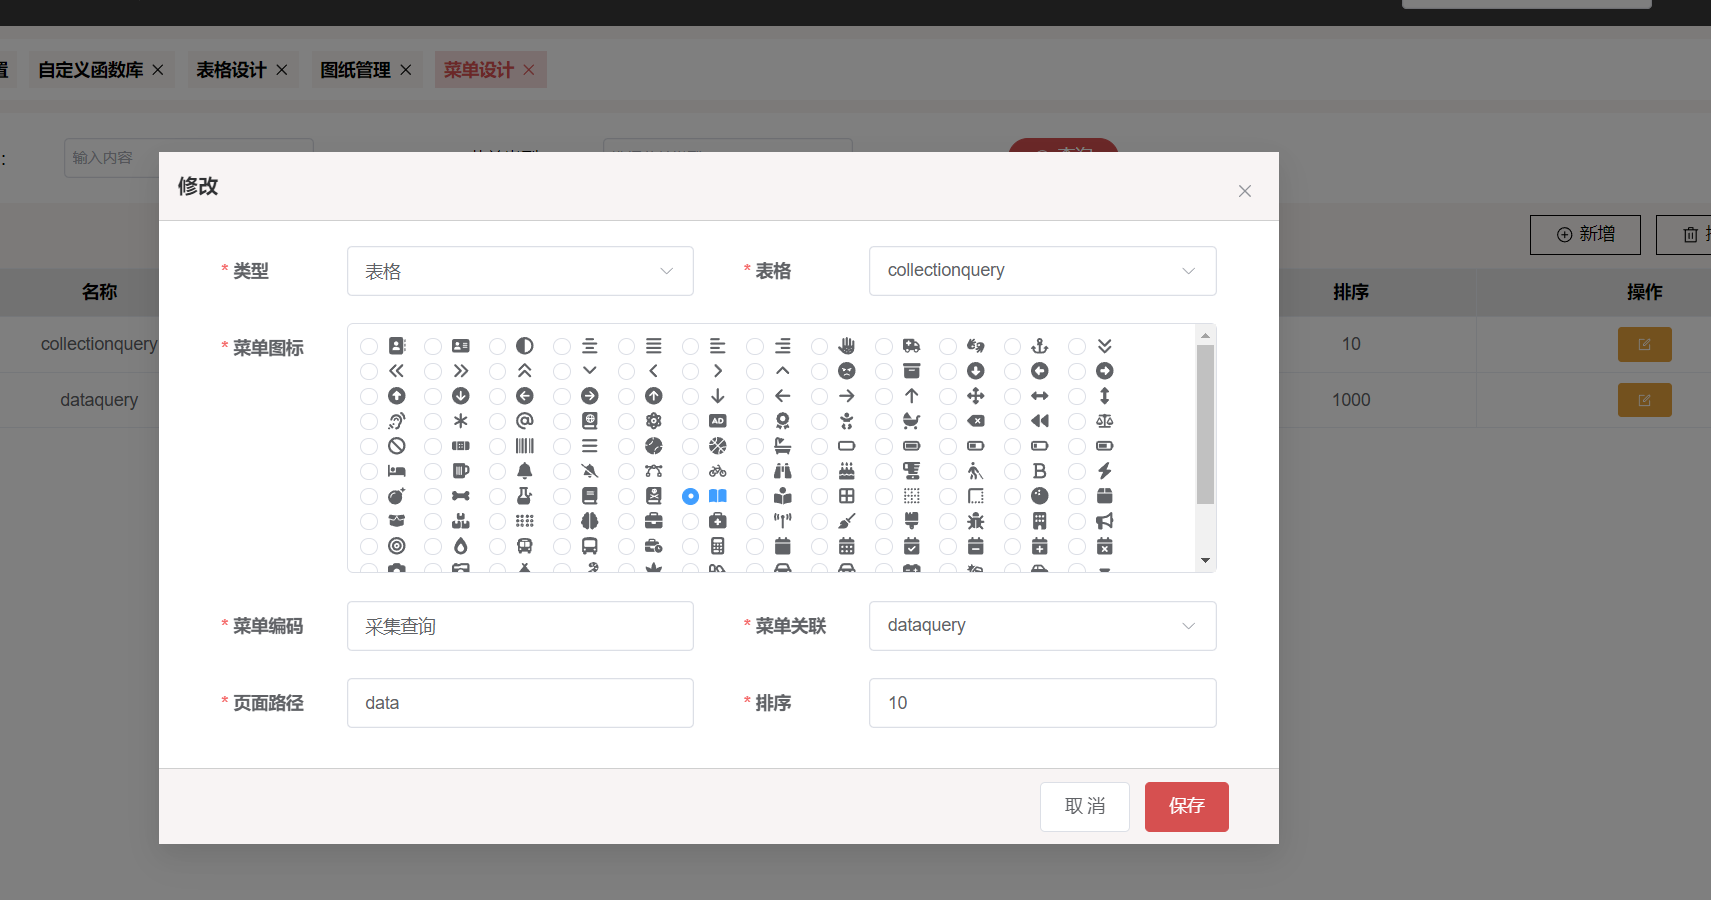
Task: Select the angry face icon
Action: (x=847, y=371)
